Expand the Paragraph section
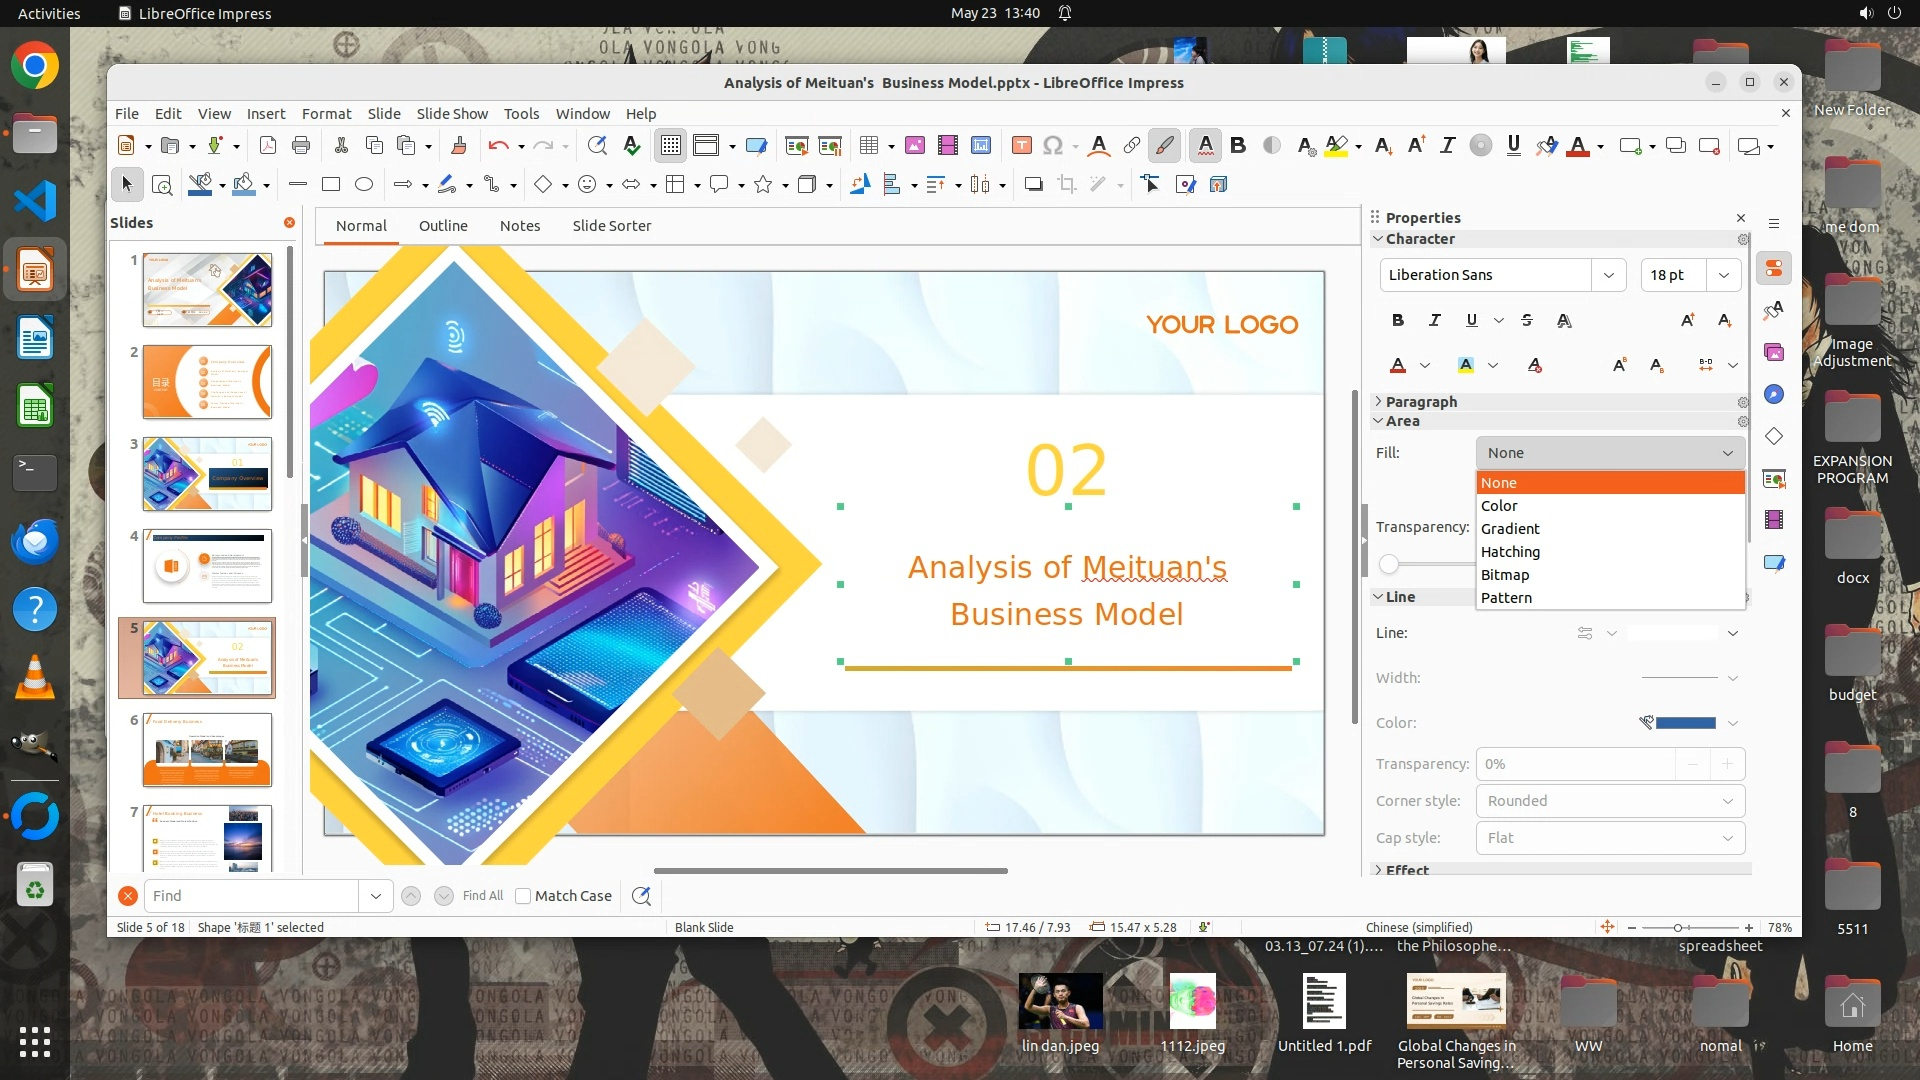The image size is (1920, 1080). [x=1420, y=401]
